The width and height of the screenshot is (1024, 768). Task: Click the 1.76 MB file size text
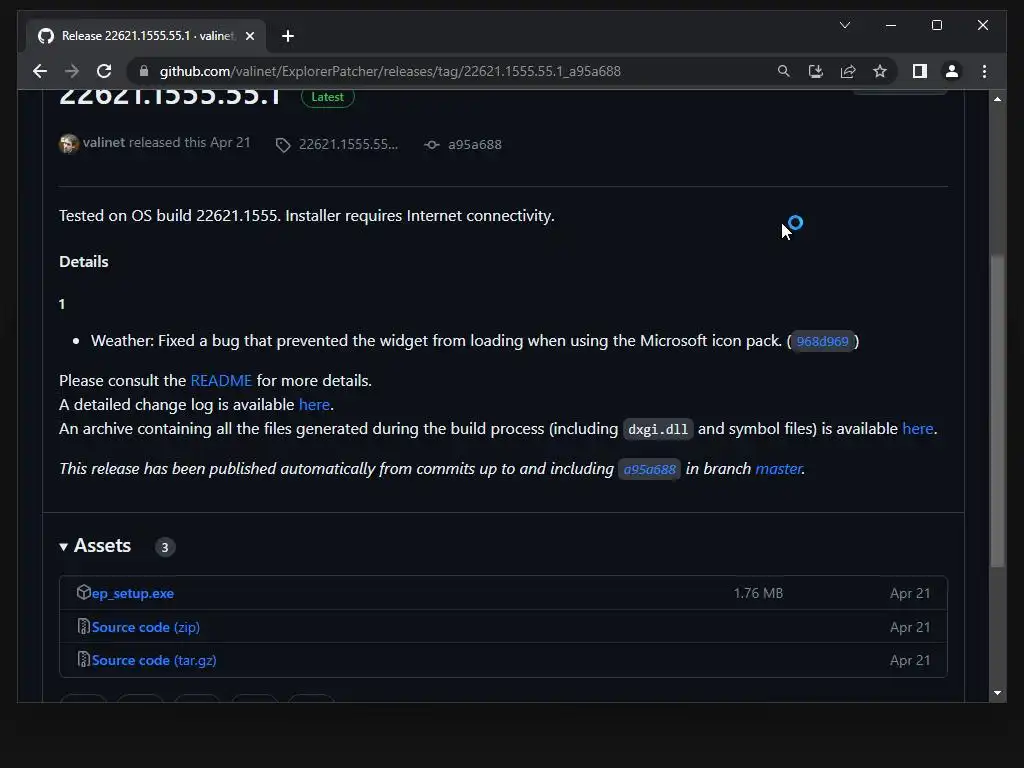[x=758, y=593]
